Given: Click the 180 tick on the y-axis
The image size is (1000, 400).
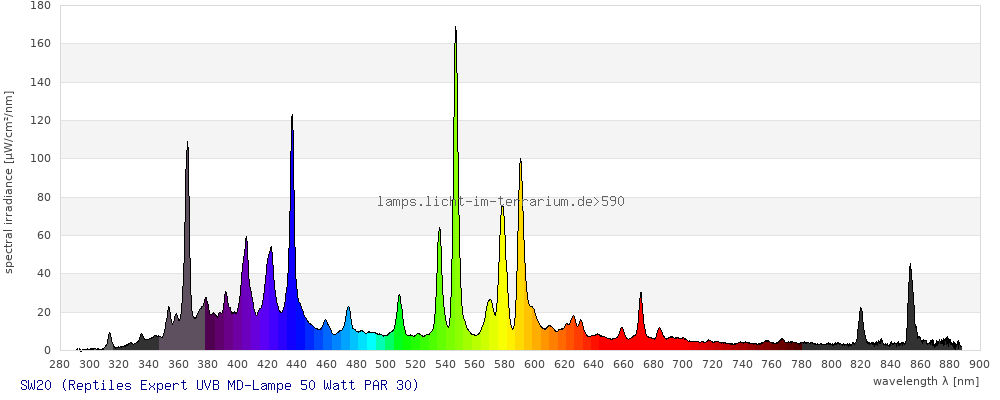Looking at the screenshot, I should (x=41, y=6).
